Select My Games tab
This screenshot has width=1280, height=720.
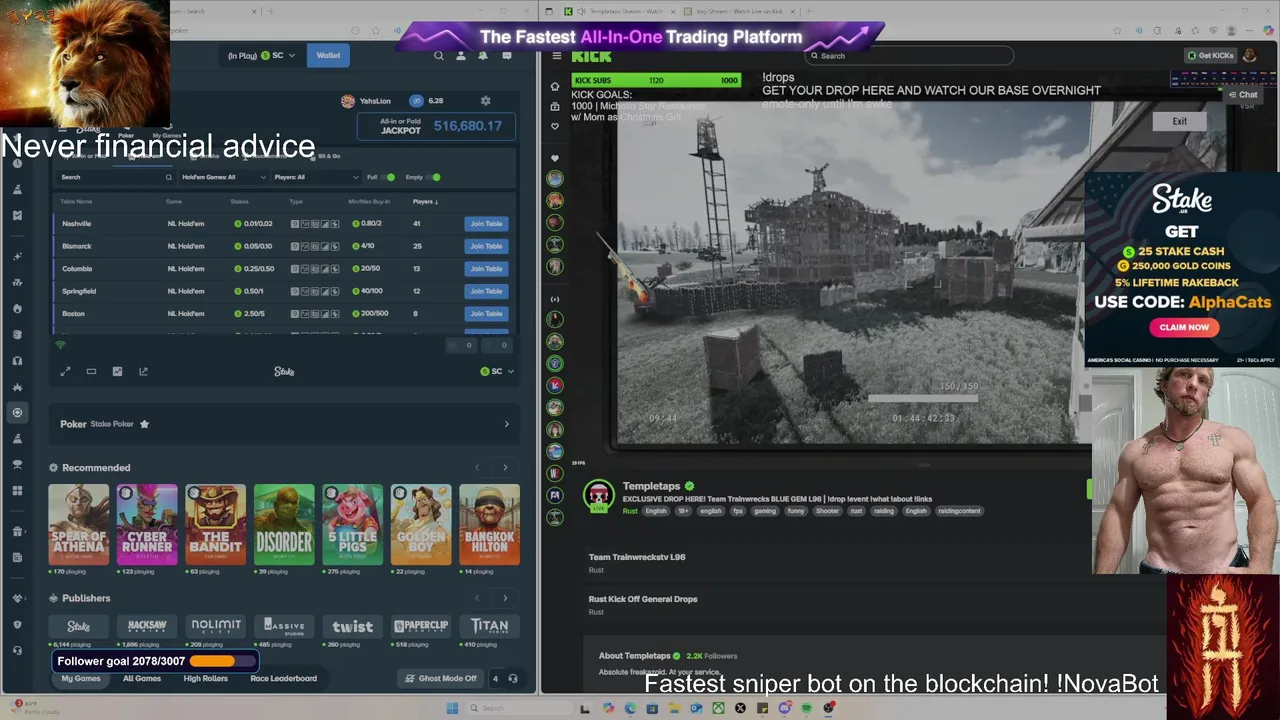[81, 678]
